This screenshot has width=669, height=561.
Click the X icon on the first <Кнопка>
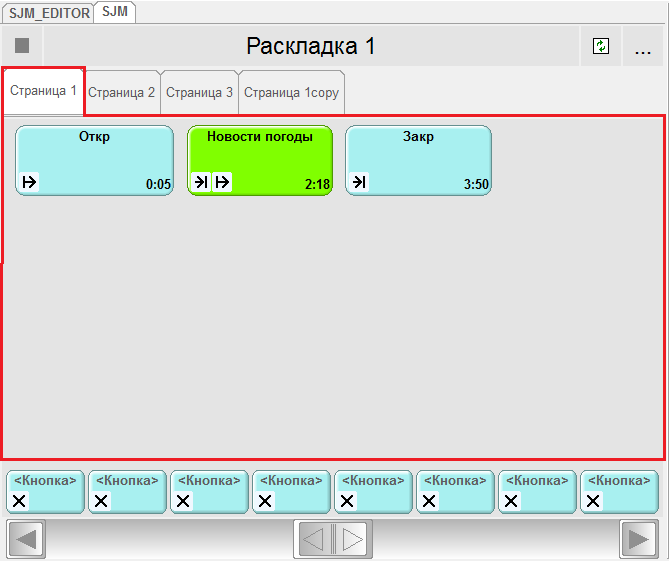click(19, 501)
